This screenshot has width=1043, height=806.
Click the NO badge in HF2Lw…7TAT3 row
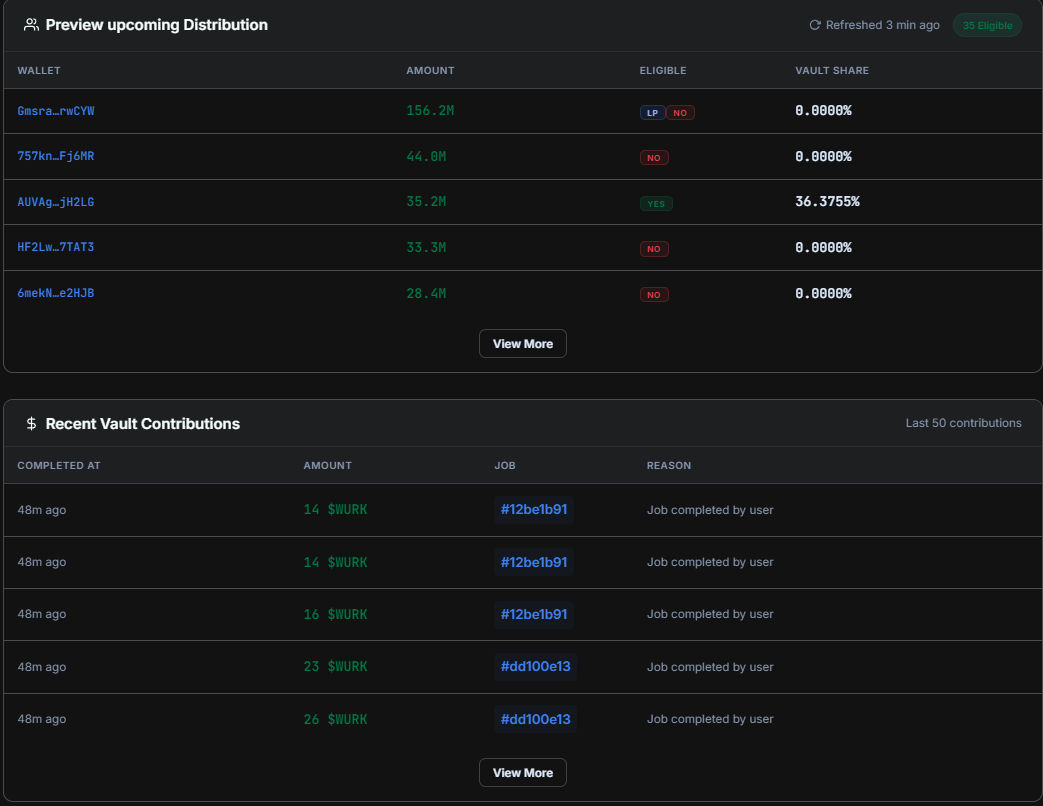[654, 249]
